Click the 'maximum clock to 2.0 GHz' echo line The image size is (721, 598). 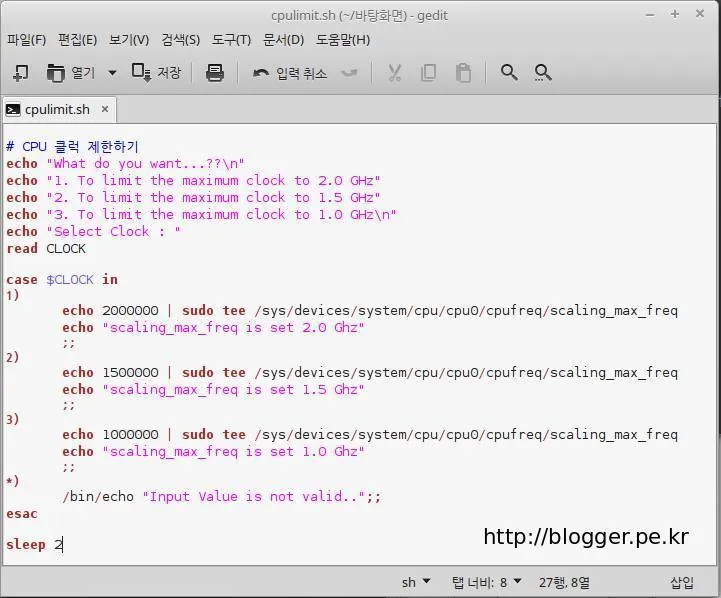click(x=194, y=181)
